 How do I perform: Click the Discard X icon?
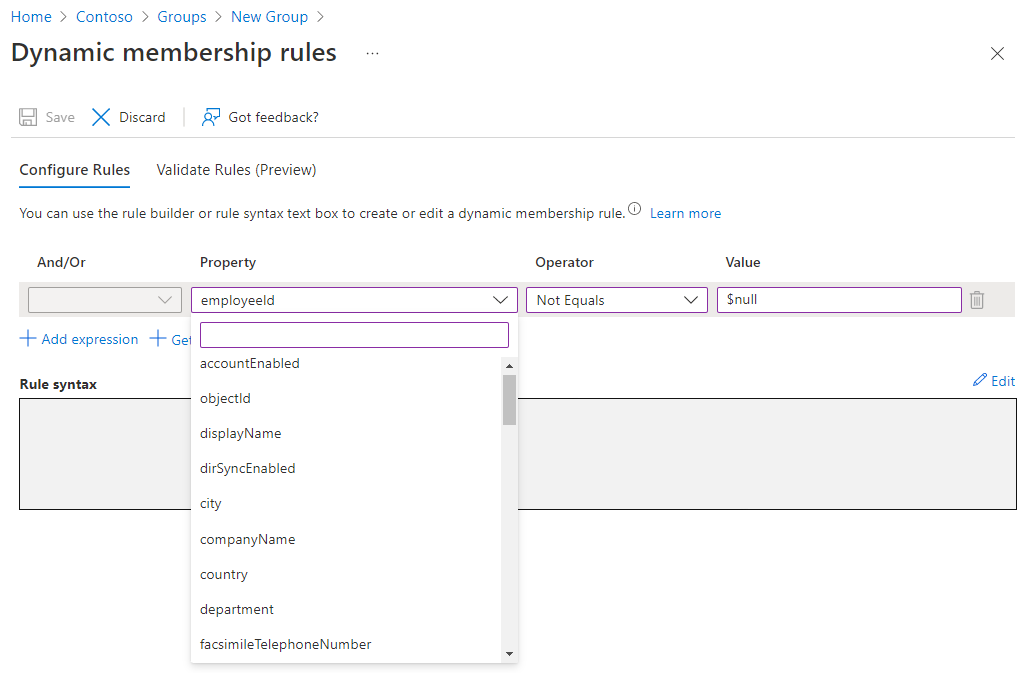[x=101, y=117]
